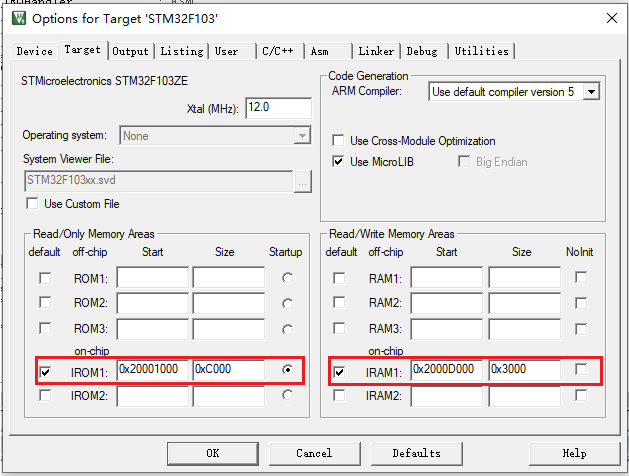Open the Operating system dropdown
This screenshot has width=629, height=476.
point(302,136)
